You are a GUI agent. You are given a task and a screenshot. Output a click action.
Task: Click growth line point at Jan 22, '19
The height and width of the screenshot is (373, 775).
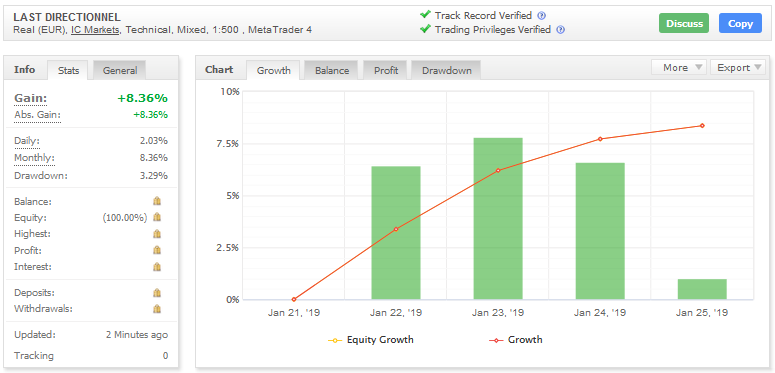[396, 229]
